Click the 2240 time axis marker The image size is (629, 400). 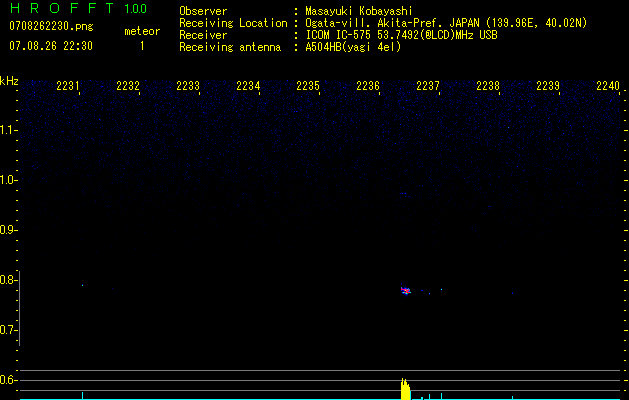click(608, 86)
